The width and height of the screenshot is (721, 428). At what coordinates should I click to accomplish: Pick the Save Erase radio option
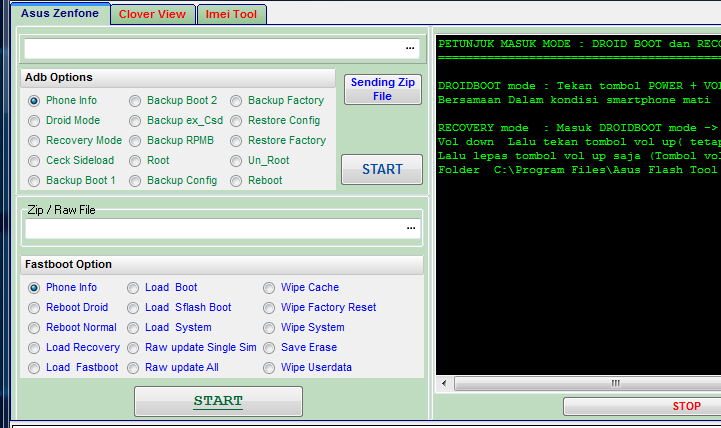pyautogui.click(x=269, y=348)
